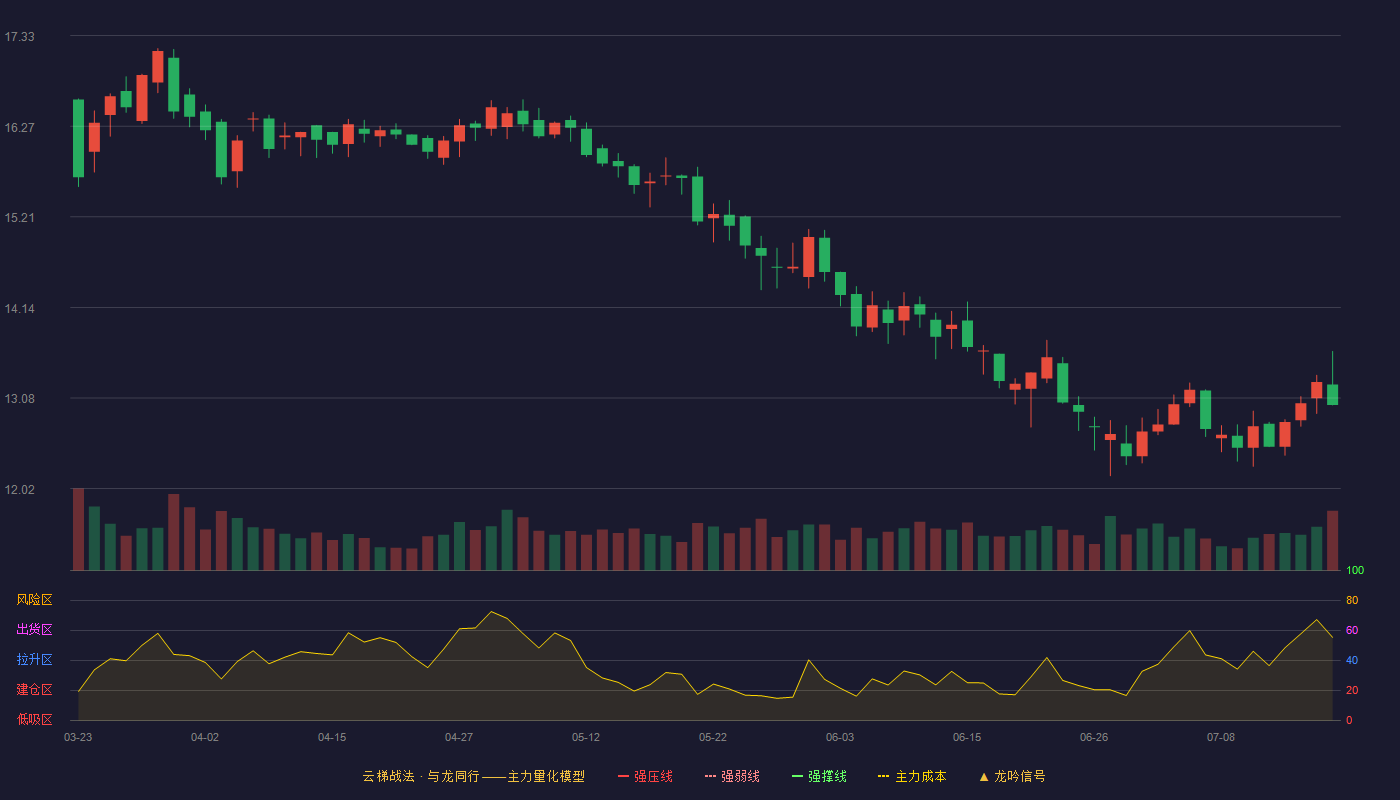Toggle the 强压线 legend item

coord(645,776)
